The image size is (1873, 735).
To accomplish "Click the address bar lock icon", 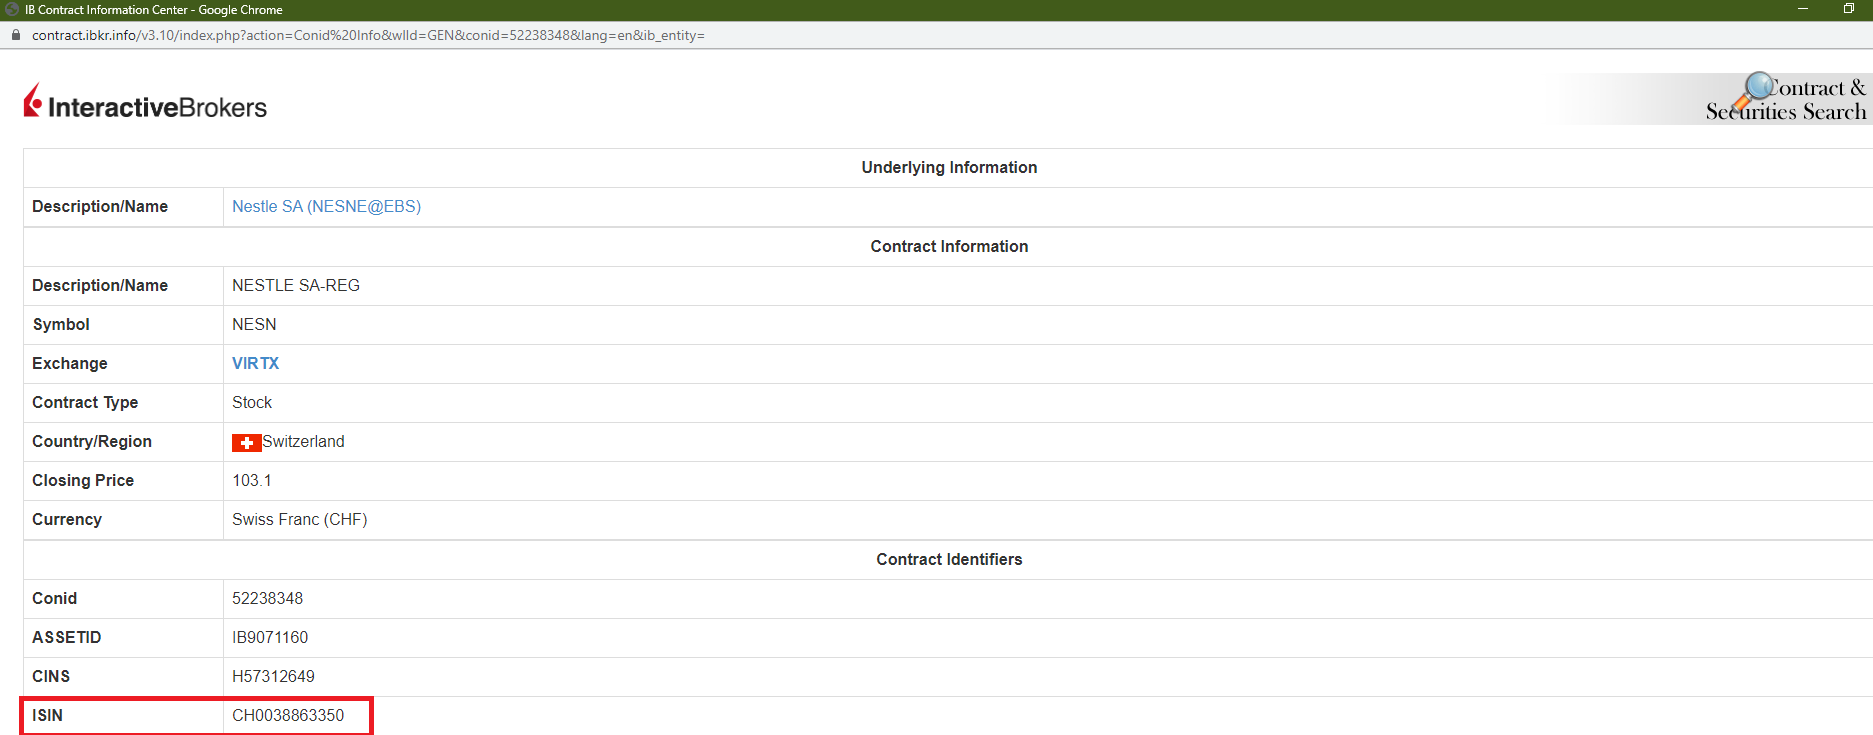I will click(15, 35).
